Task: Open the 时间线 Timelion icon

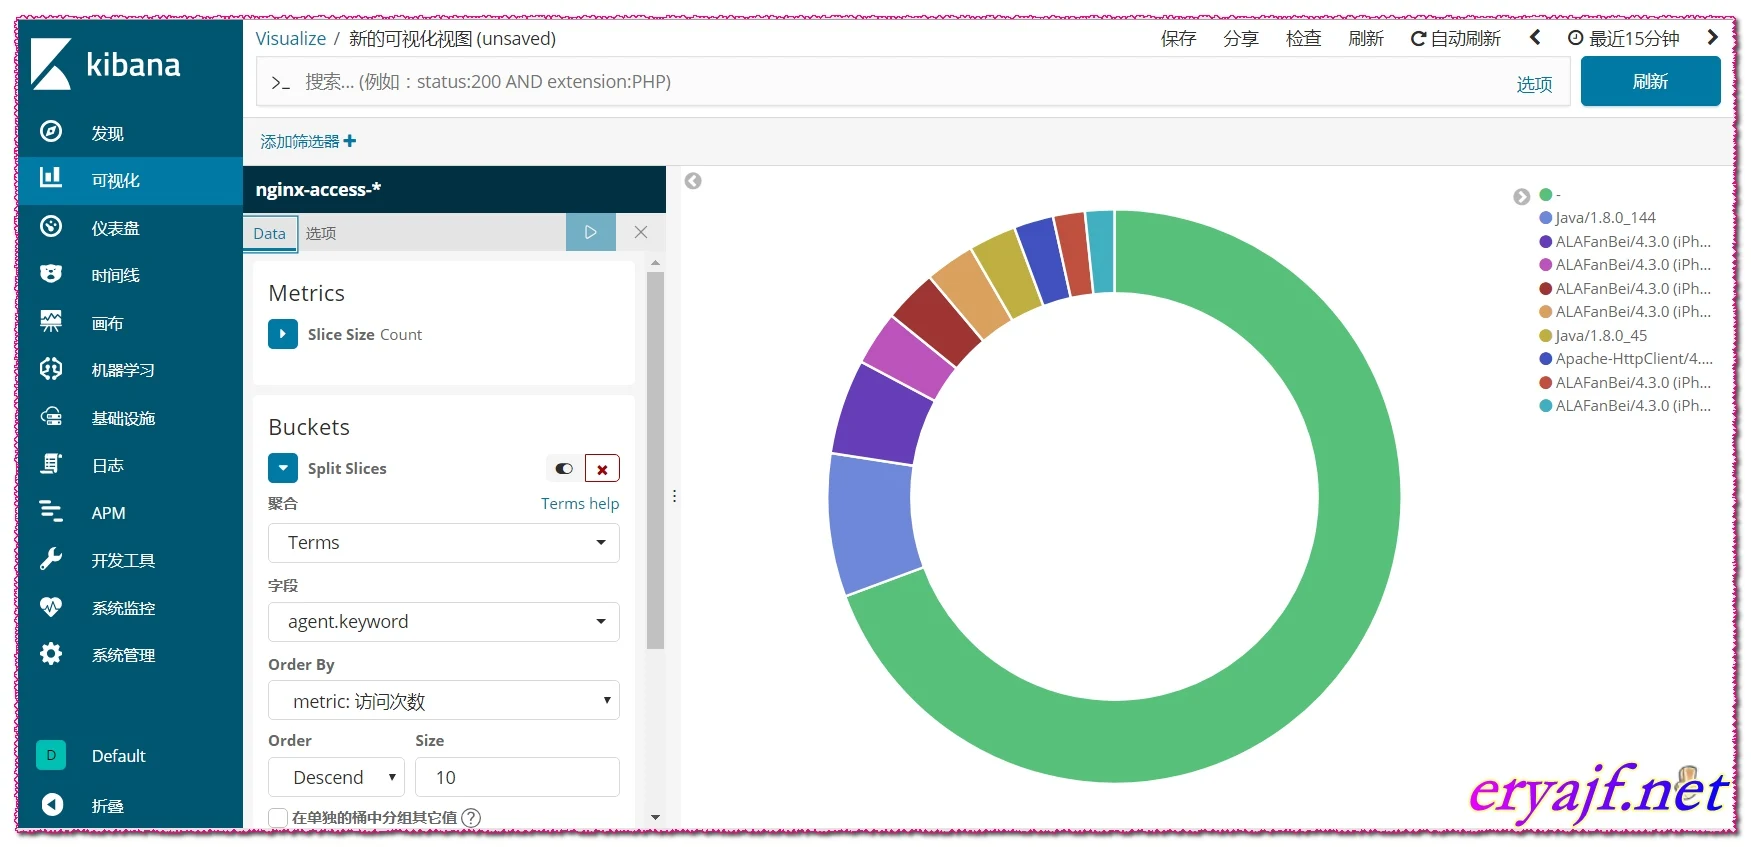Action: (51, 274)
